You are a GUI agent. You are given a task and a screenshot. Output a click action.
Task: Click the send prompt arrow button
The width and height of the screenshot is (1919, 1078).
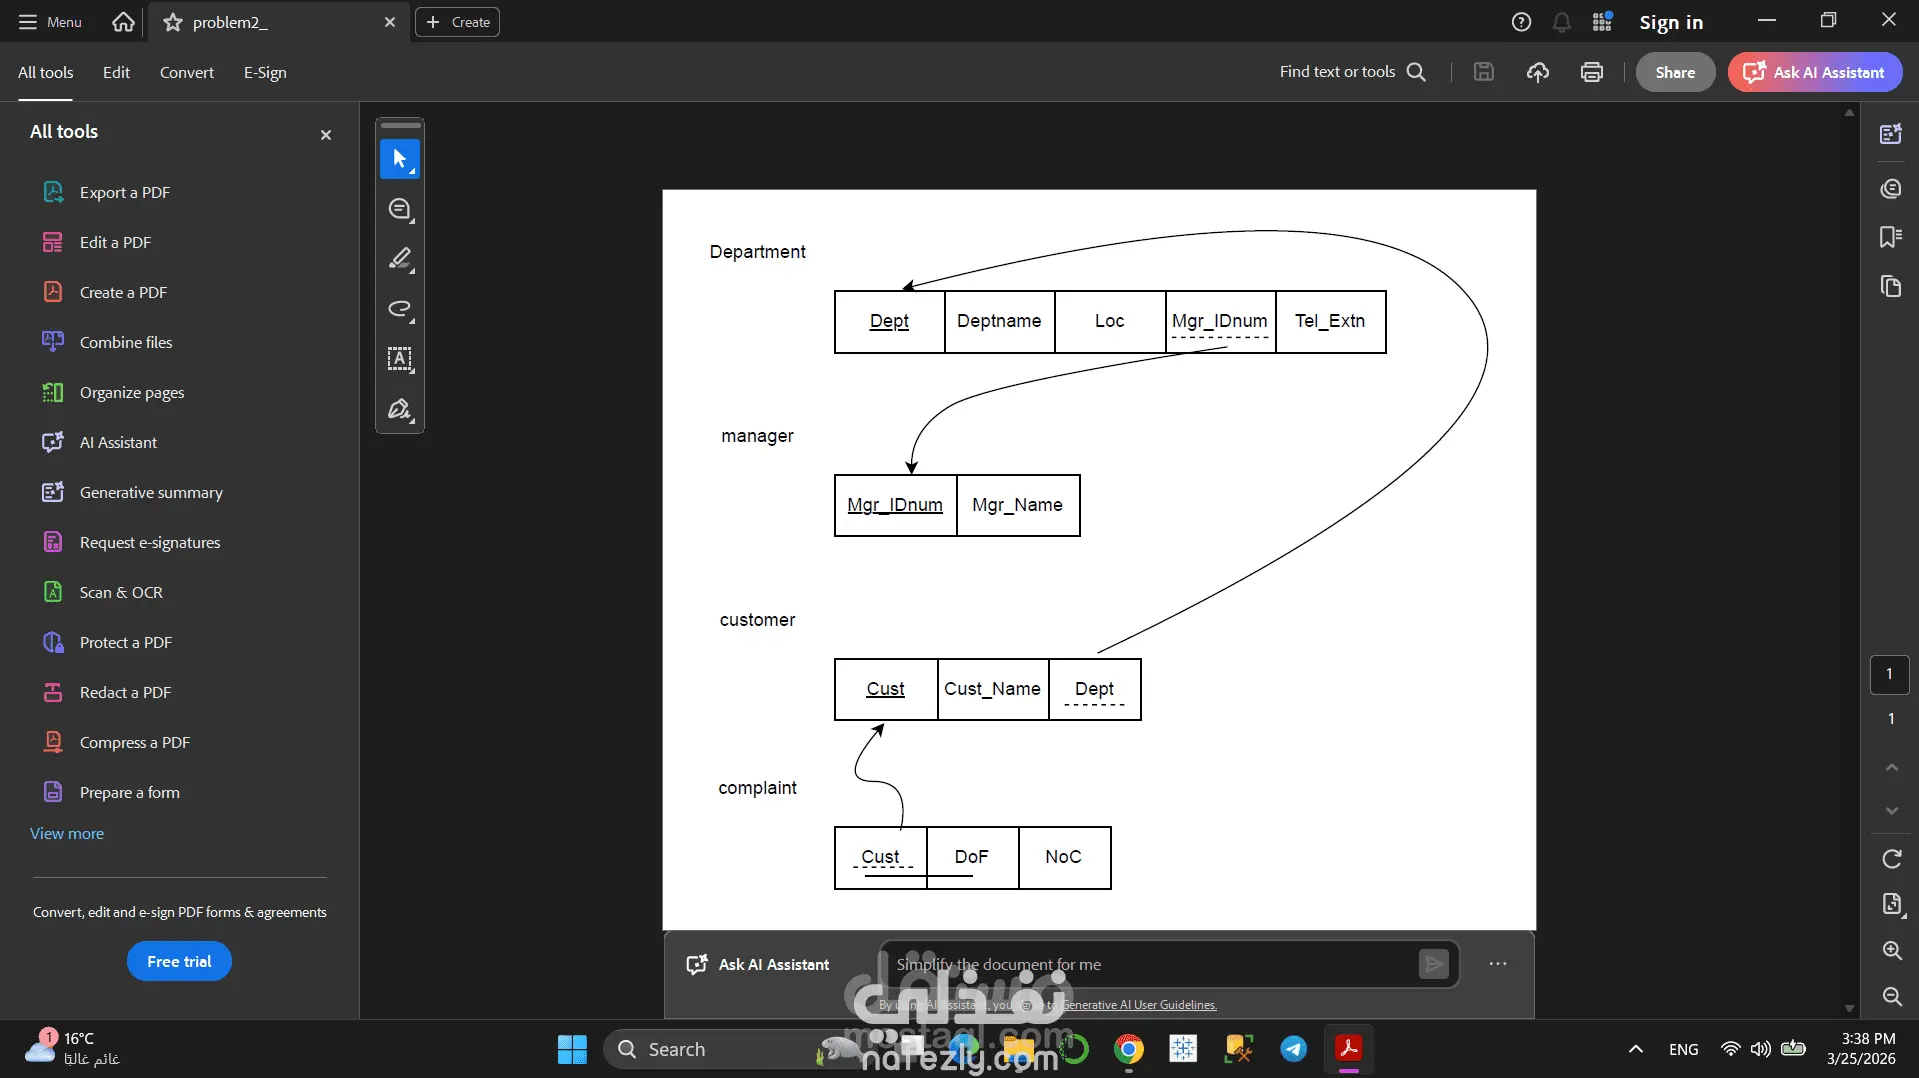coord(1433,964)
